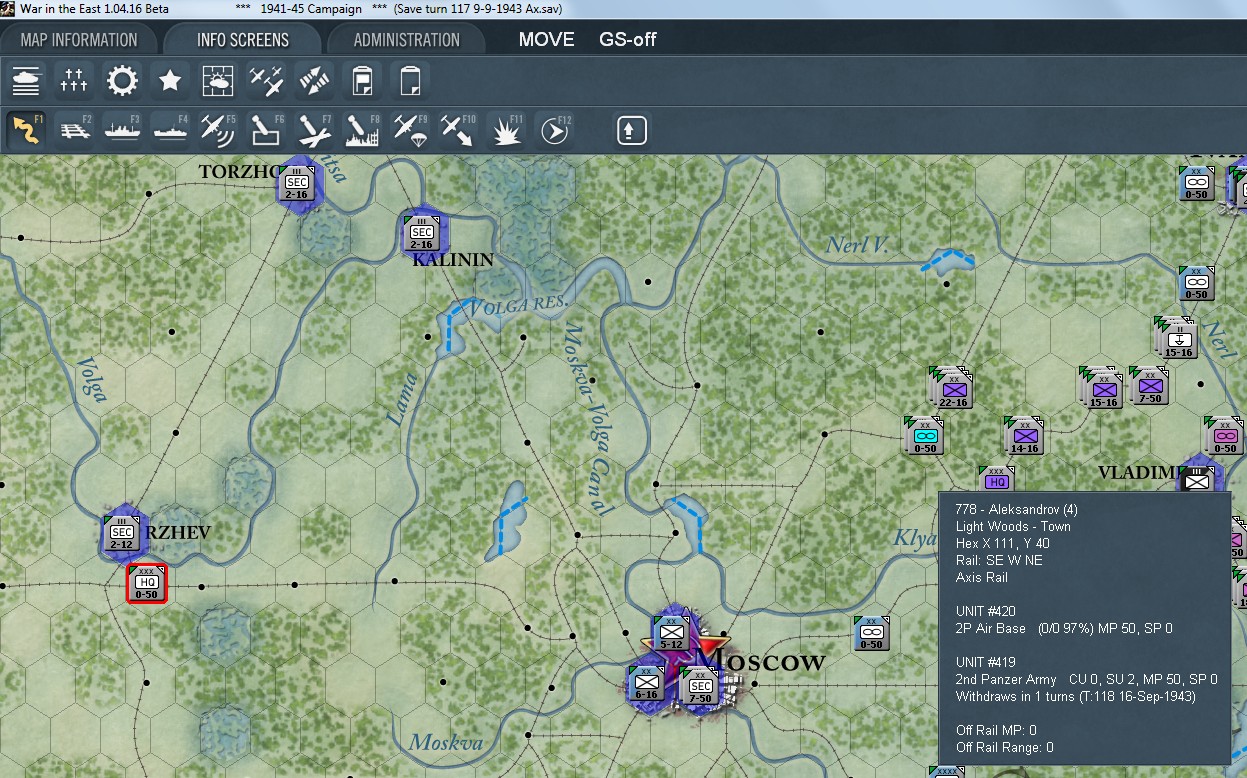Viewport: 1247px width, 778px height.
Task: Select the F11 explosion mode icon
Action: [x=507, y=130]
